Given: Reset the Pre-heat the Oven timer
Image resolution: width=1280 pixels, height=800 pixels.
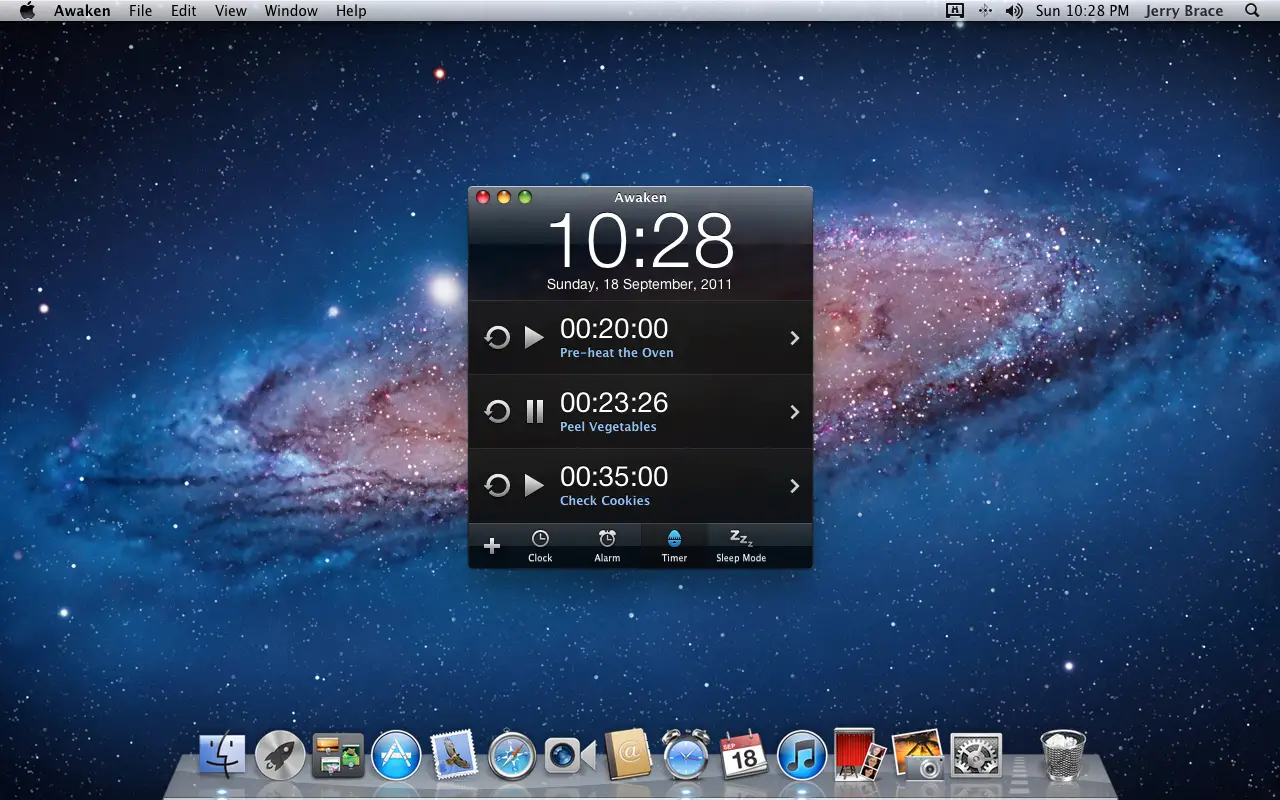Looking at the screenshot, I should 497,338.
